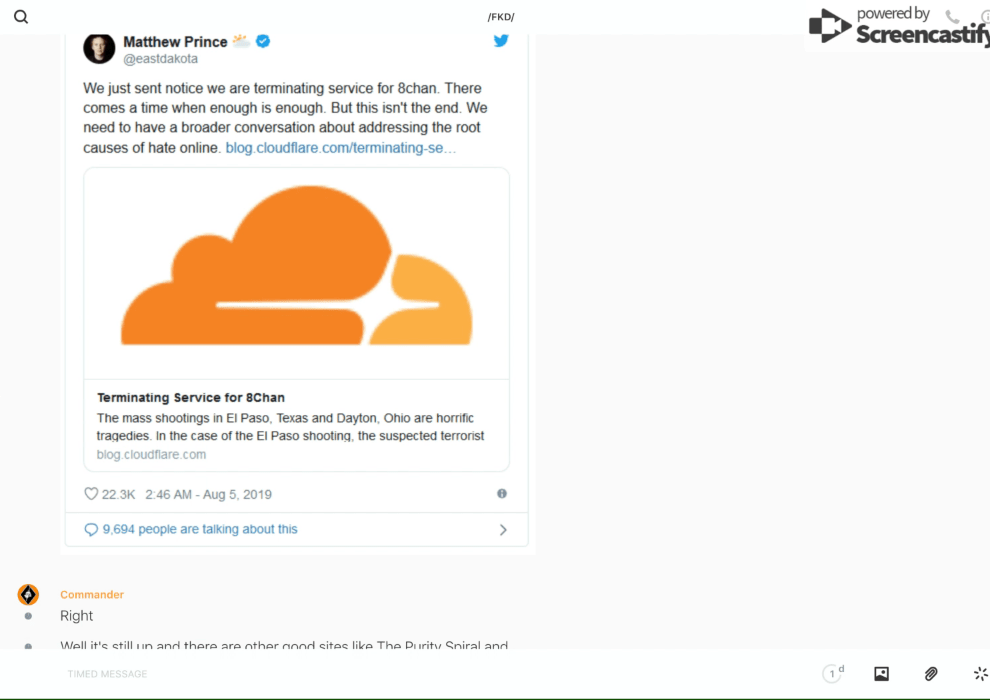Insert an image using the picture icon

(x=881, y=674)
